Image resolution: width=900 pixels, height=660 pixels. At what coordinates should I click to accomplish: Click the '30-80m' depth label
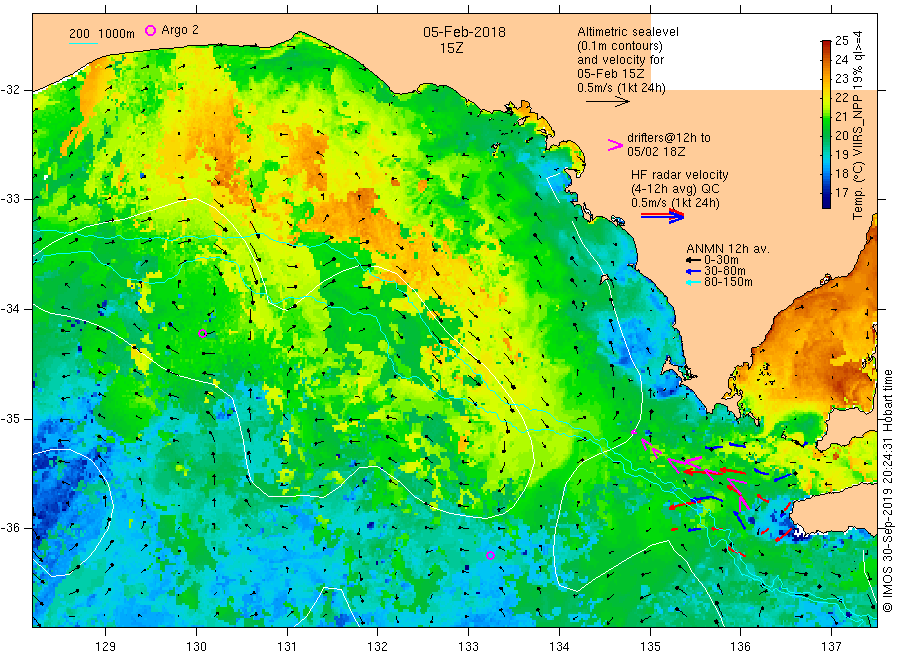pos(724,271)
